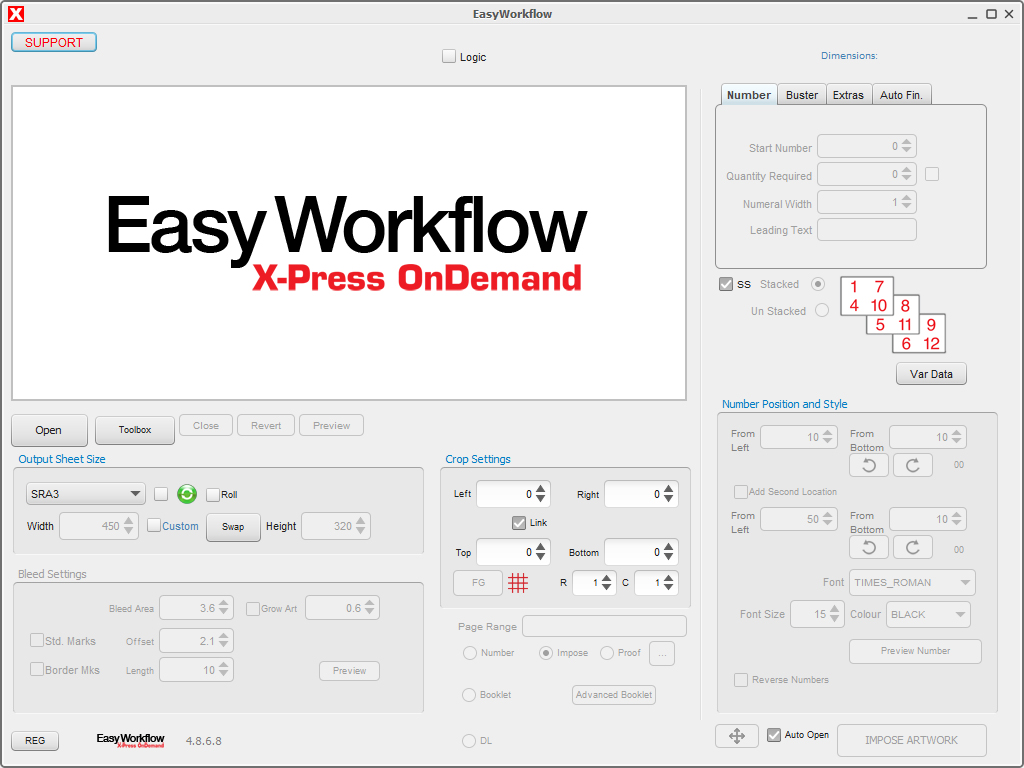This screenshot has height=768, width=1024.
Task: Increase the Crop Right value
Action: [669, 489]
